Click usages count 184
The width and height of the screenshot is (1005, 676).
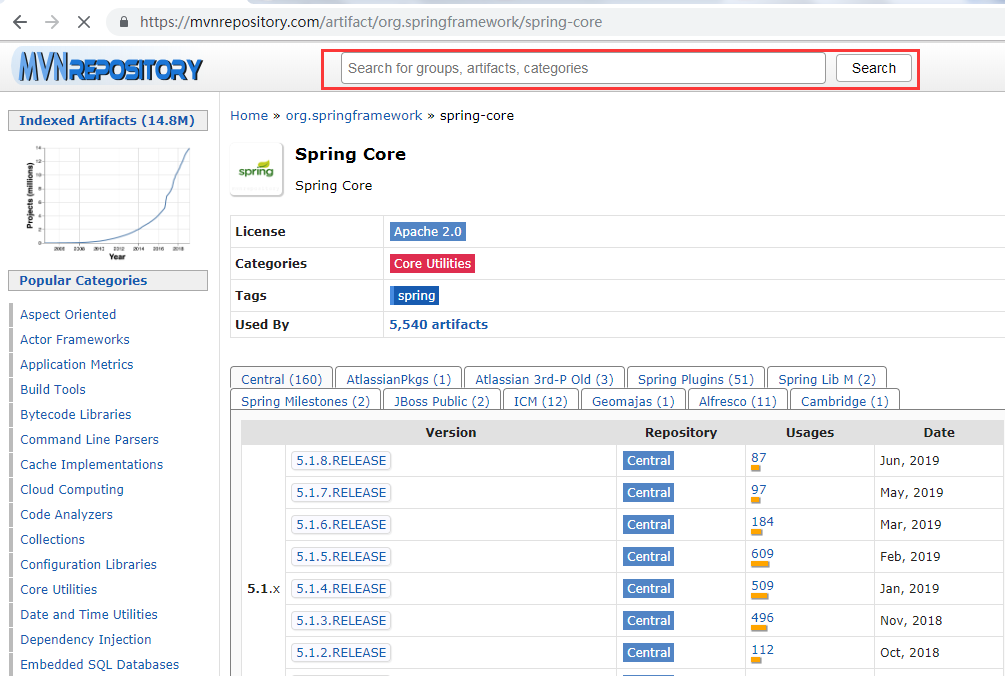pos(762,522)
